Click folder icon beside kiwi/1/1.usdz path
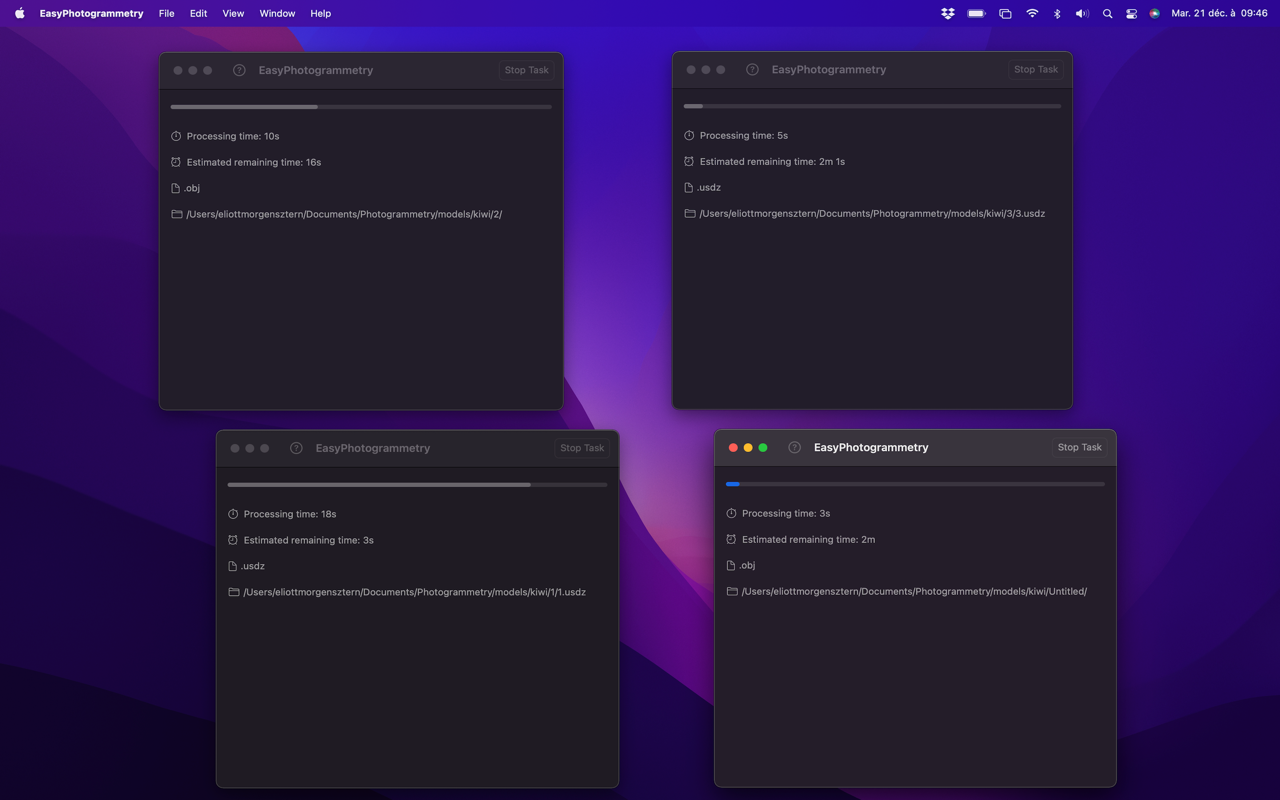This screenshot has height=800, width=1280. (233, 592)
